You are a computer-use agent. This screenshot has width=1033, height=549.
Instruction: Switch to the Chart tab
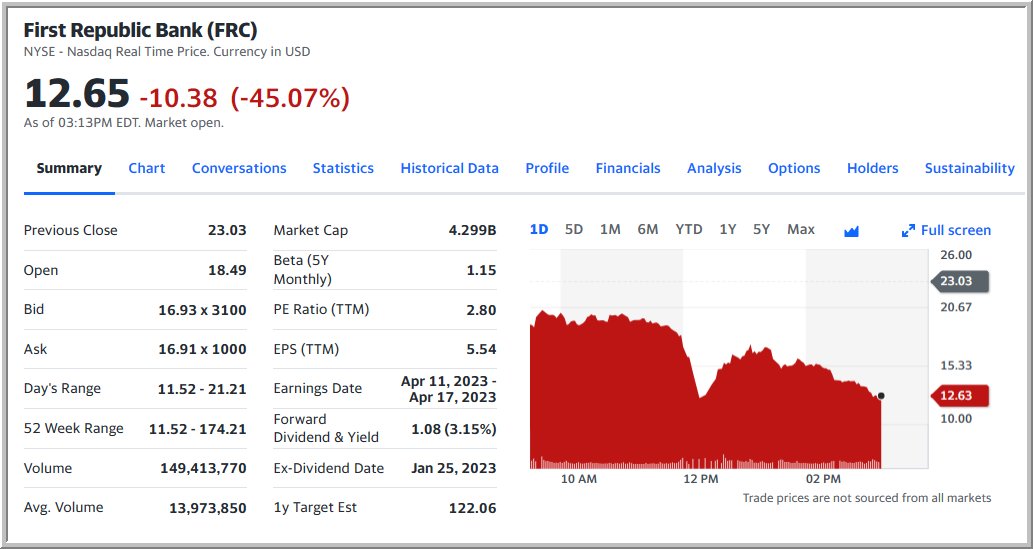click(x=147, y=168)
